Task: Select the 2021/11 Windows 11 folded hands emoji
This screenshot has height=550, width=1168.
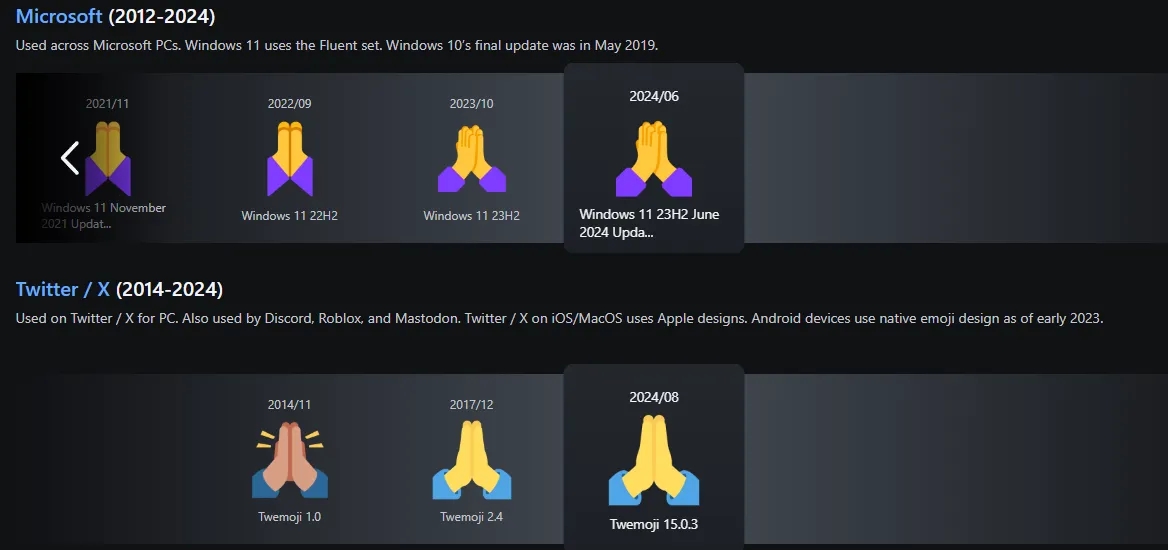Action: pyautogui.click(x=107, y=159)
